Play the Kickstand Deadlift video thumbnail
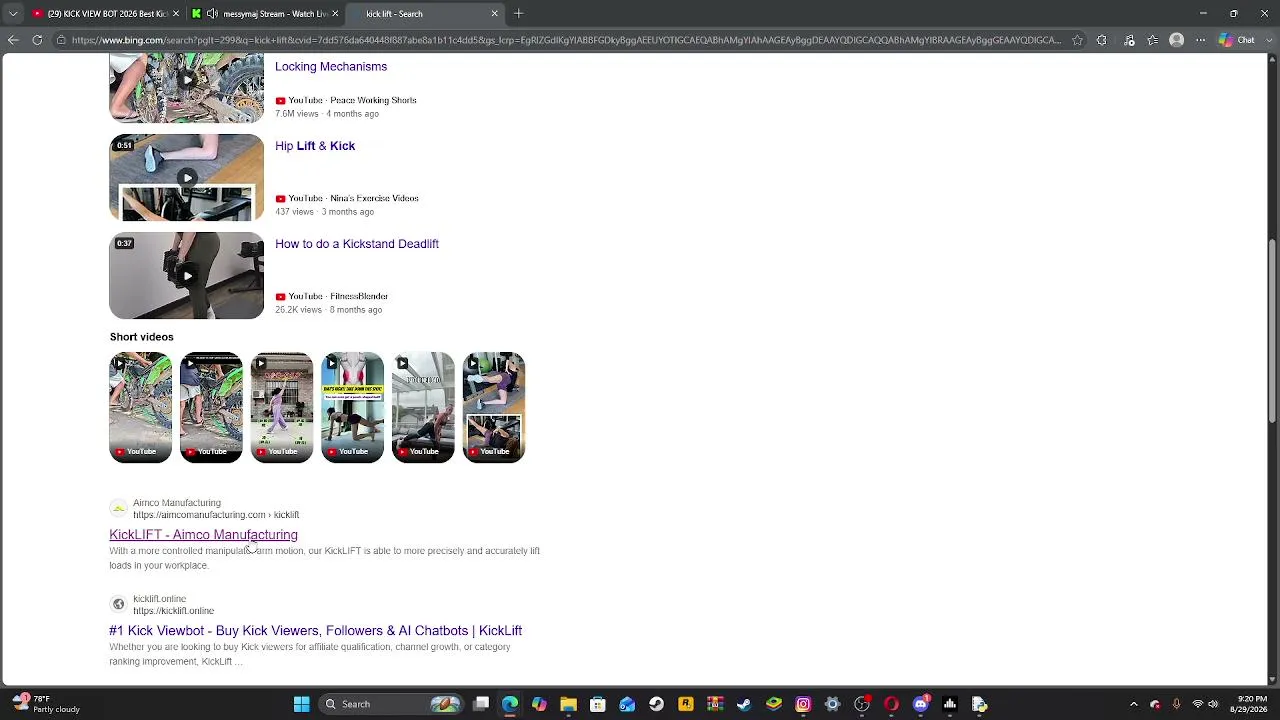1280x720 pixels. pyautogui.click(x=187, y=276)
